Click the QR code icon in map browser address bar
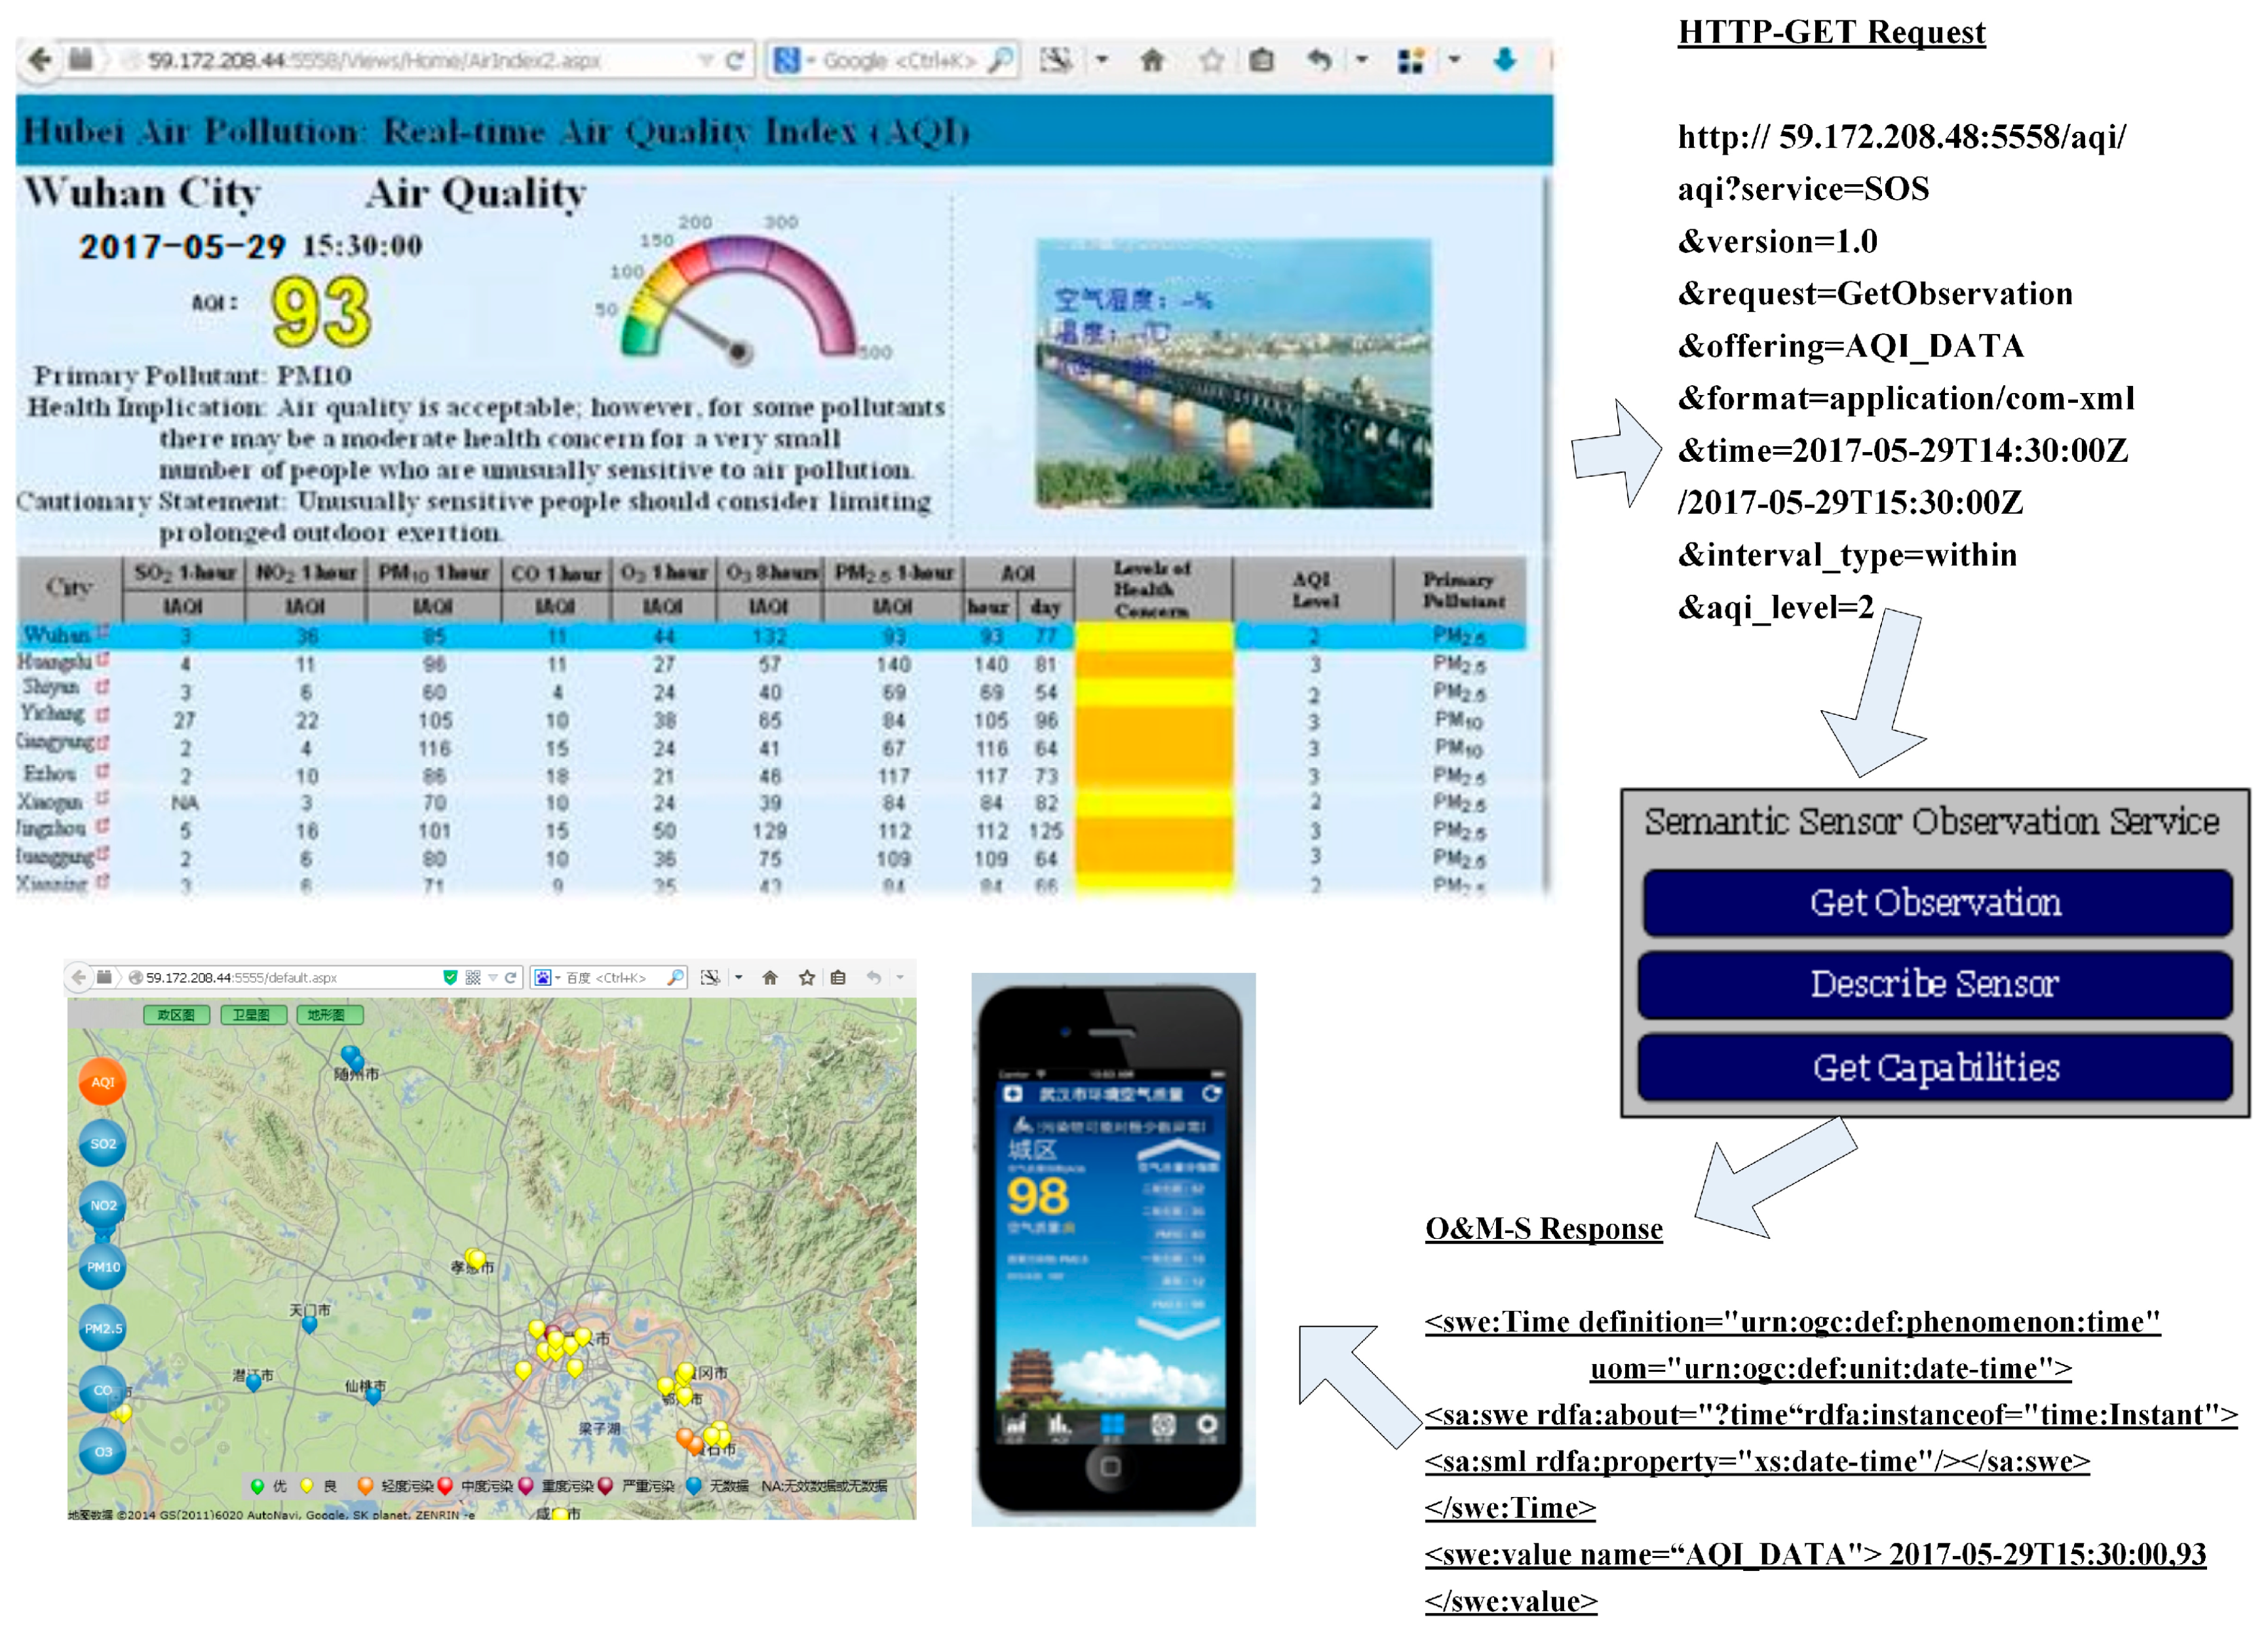 pos(473,977)
